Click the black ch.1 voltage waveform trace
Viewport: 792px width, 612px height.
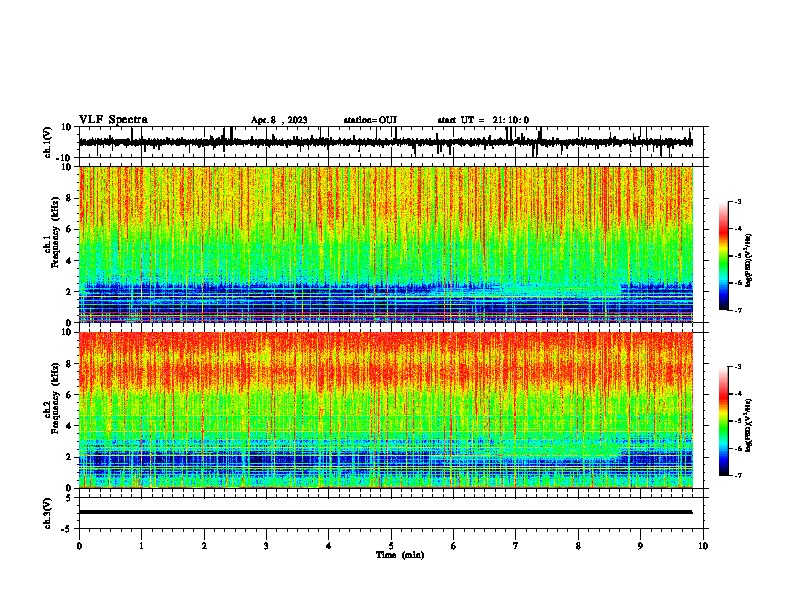[386, 142]
